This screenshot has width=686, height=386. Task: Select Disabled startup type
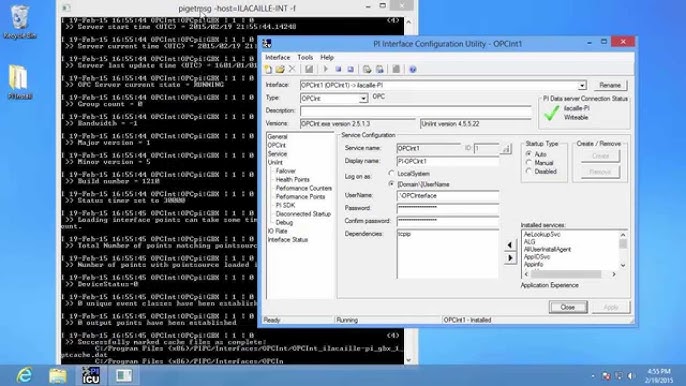(x=529, y=172)
